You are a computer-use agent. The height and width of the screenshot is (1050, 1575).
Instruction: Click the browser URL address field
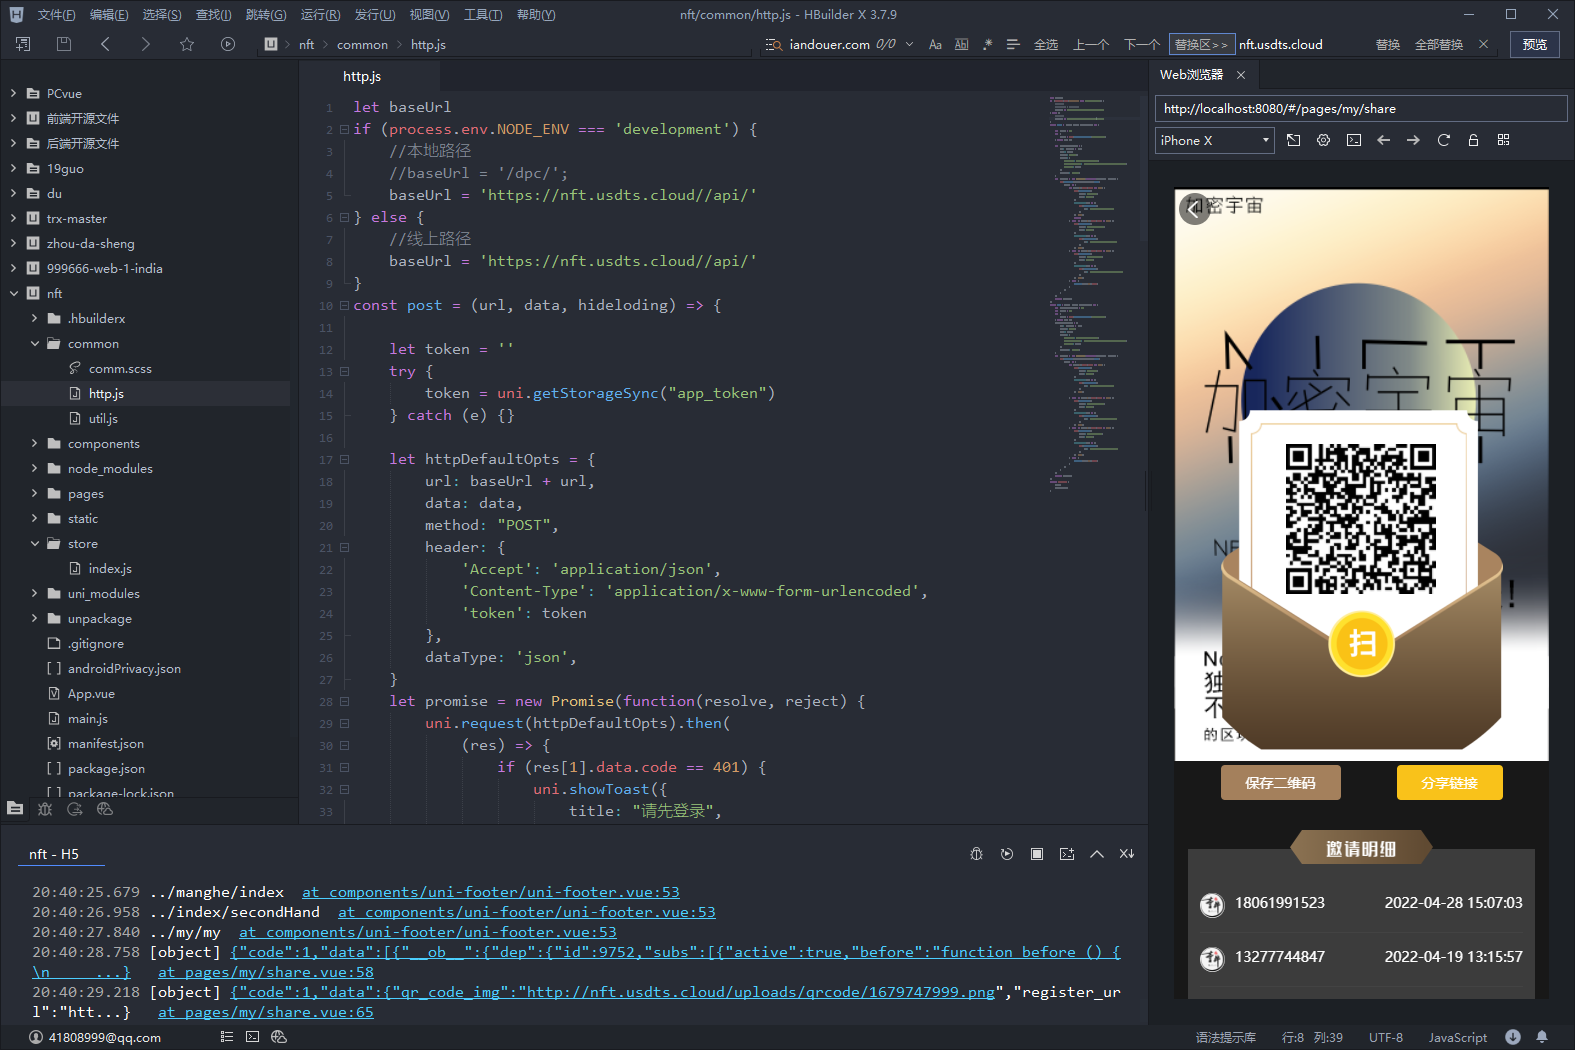[x=1361, y=108]
